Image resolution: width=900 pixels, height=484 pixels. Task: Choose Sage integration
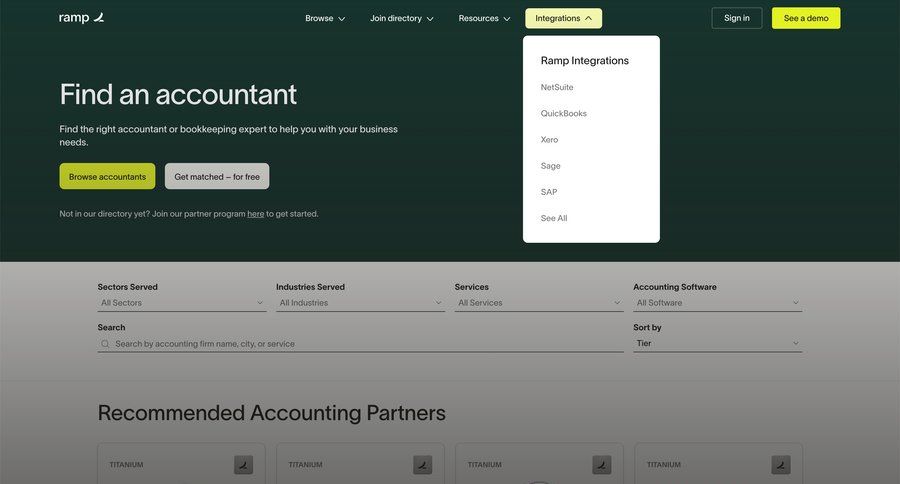click(x=550, y=166)
